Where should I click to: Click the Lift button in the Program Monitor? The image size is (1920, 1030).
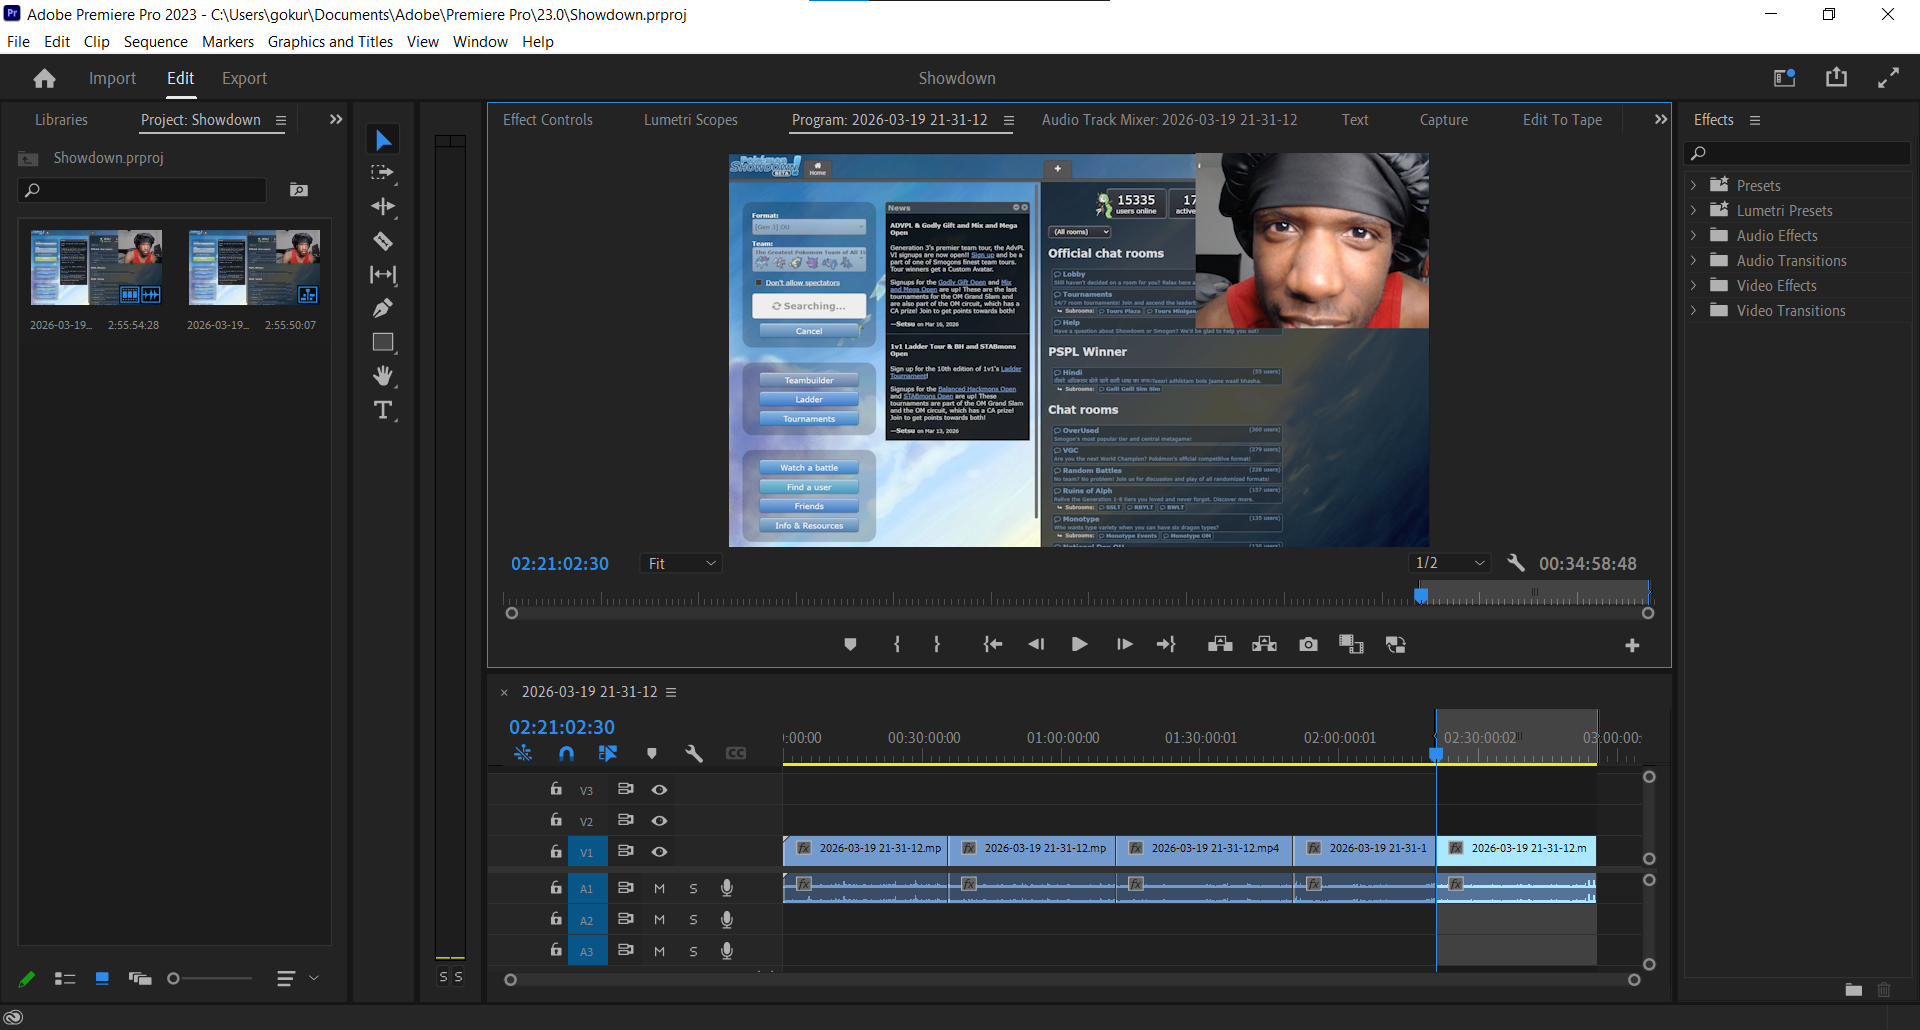click(1219, 644)
